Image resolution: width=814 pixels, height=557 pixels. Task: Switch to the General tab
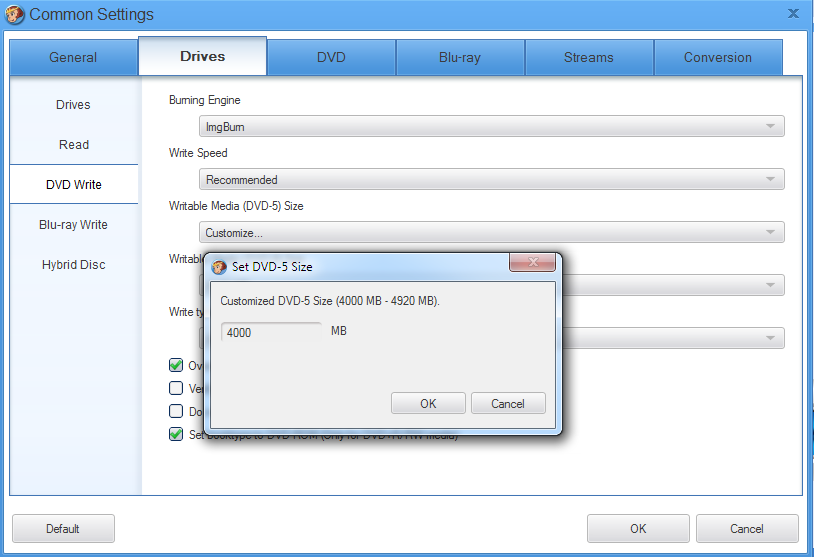click(73, 57)
